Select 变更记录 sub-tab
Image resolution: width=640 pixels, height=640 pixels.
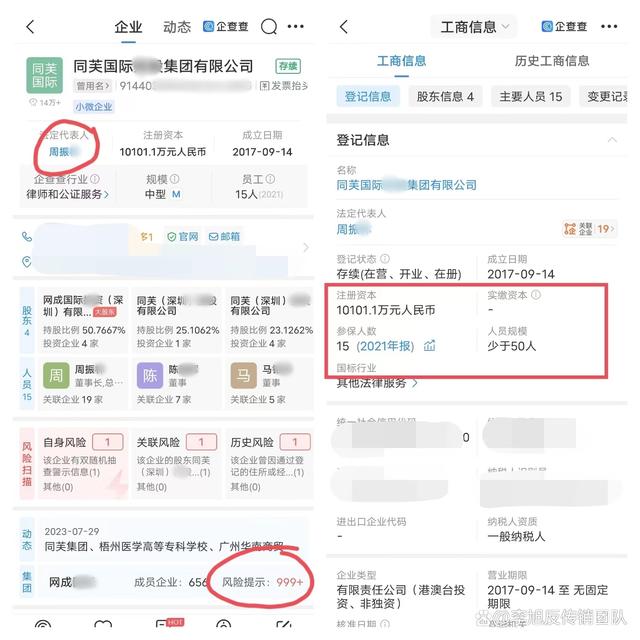click(604, 96)
